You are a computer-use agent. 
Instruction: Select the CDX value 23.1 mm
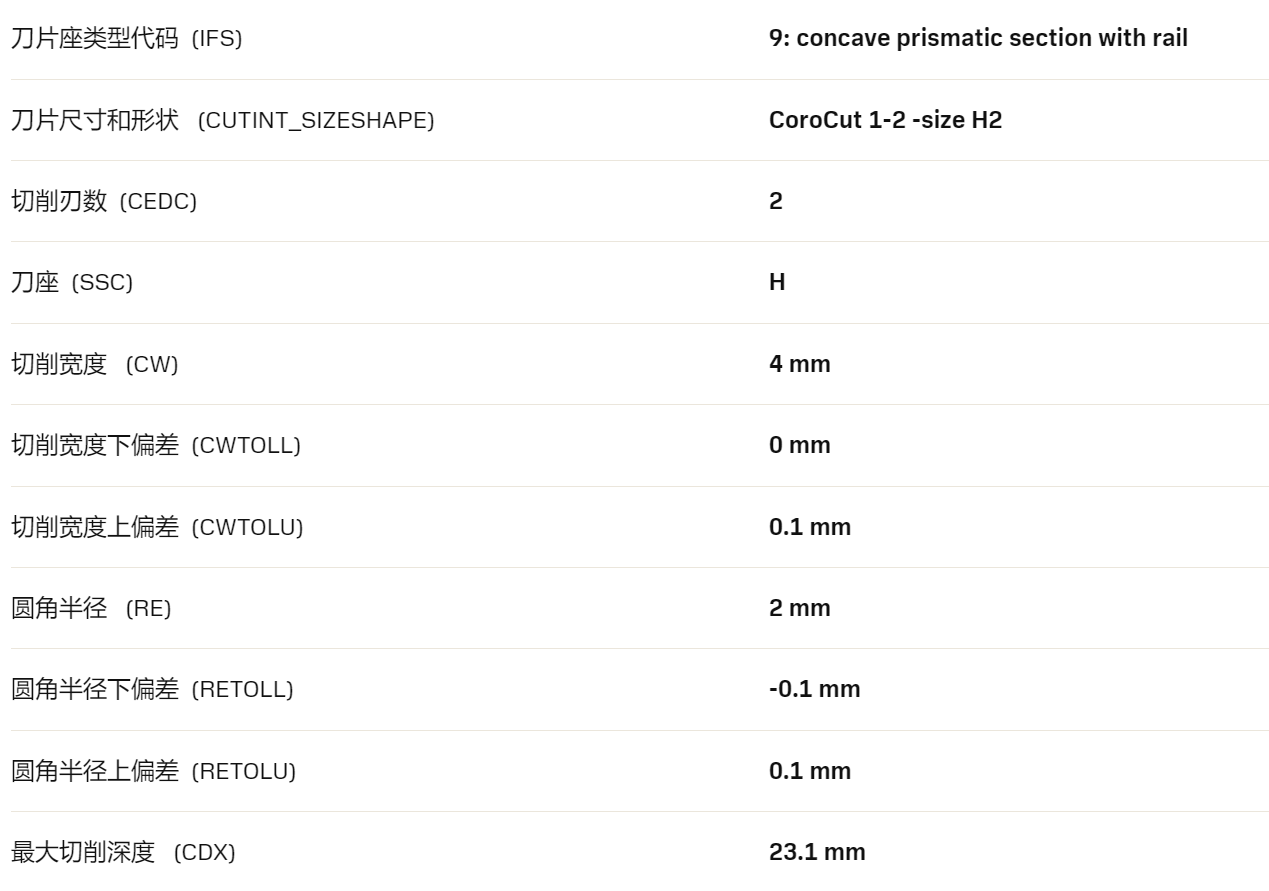[x=817, y=853]
